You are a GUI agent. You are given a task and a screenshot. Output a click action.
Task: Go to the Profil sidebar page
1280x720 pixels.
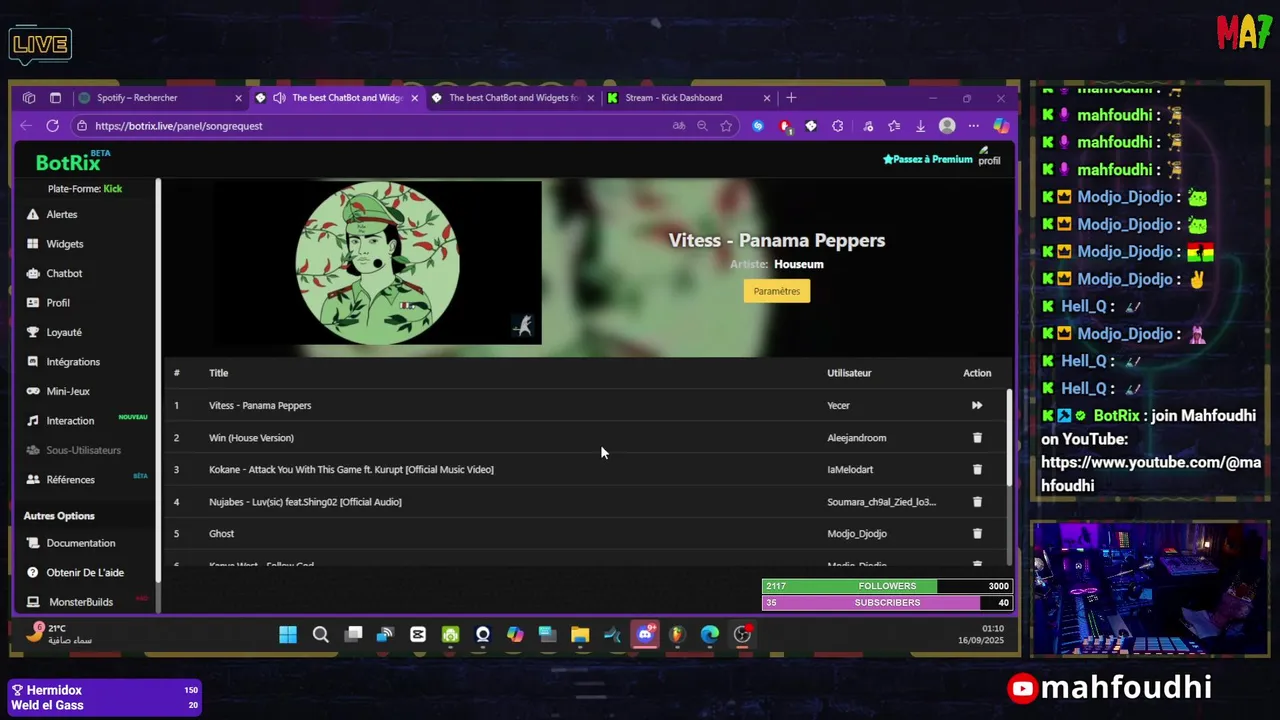point(58,303)
